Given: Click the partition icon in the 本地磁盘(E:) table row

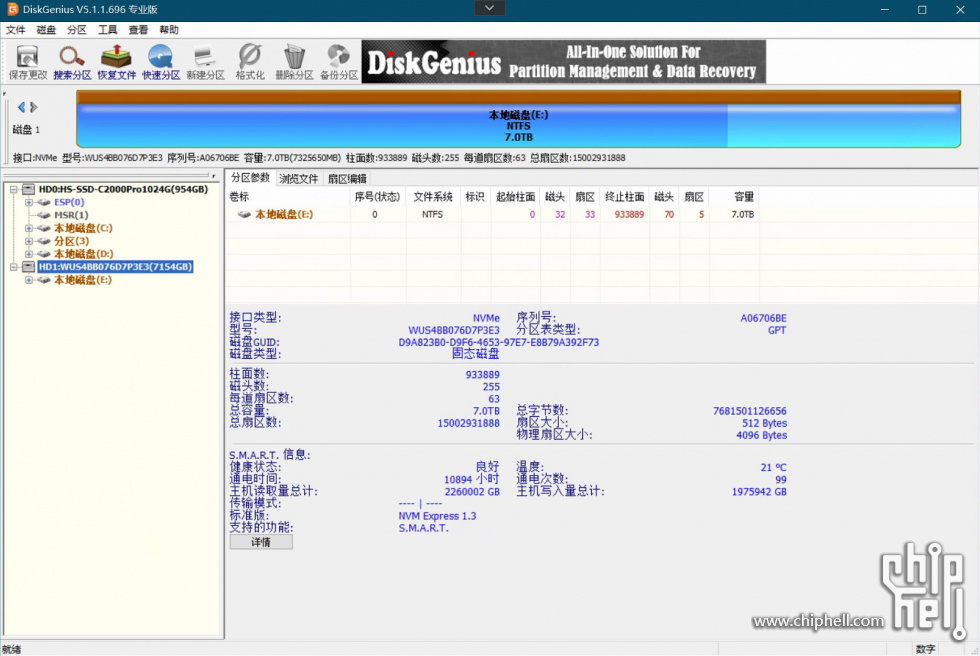Looking at the screenshot, I should [244, 214].
